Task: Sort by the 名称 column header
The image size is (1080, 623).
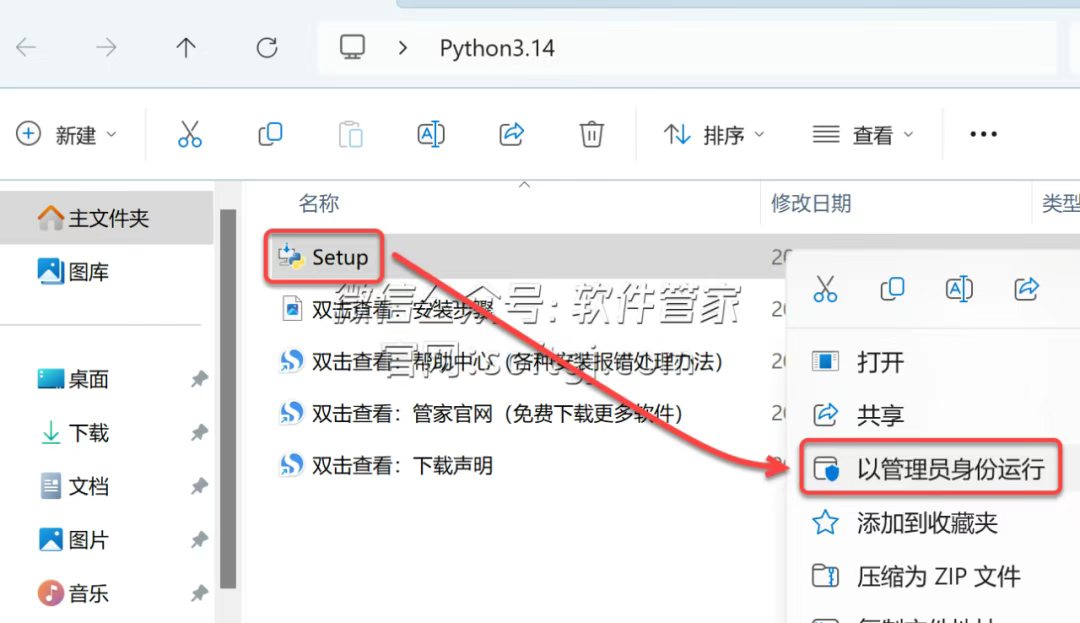Action: [x=318, y=204]
